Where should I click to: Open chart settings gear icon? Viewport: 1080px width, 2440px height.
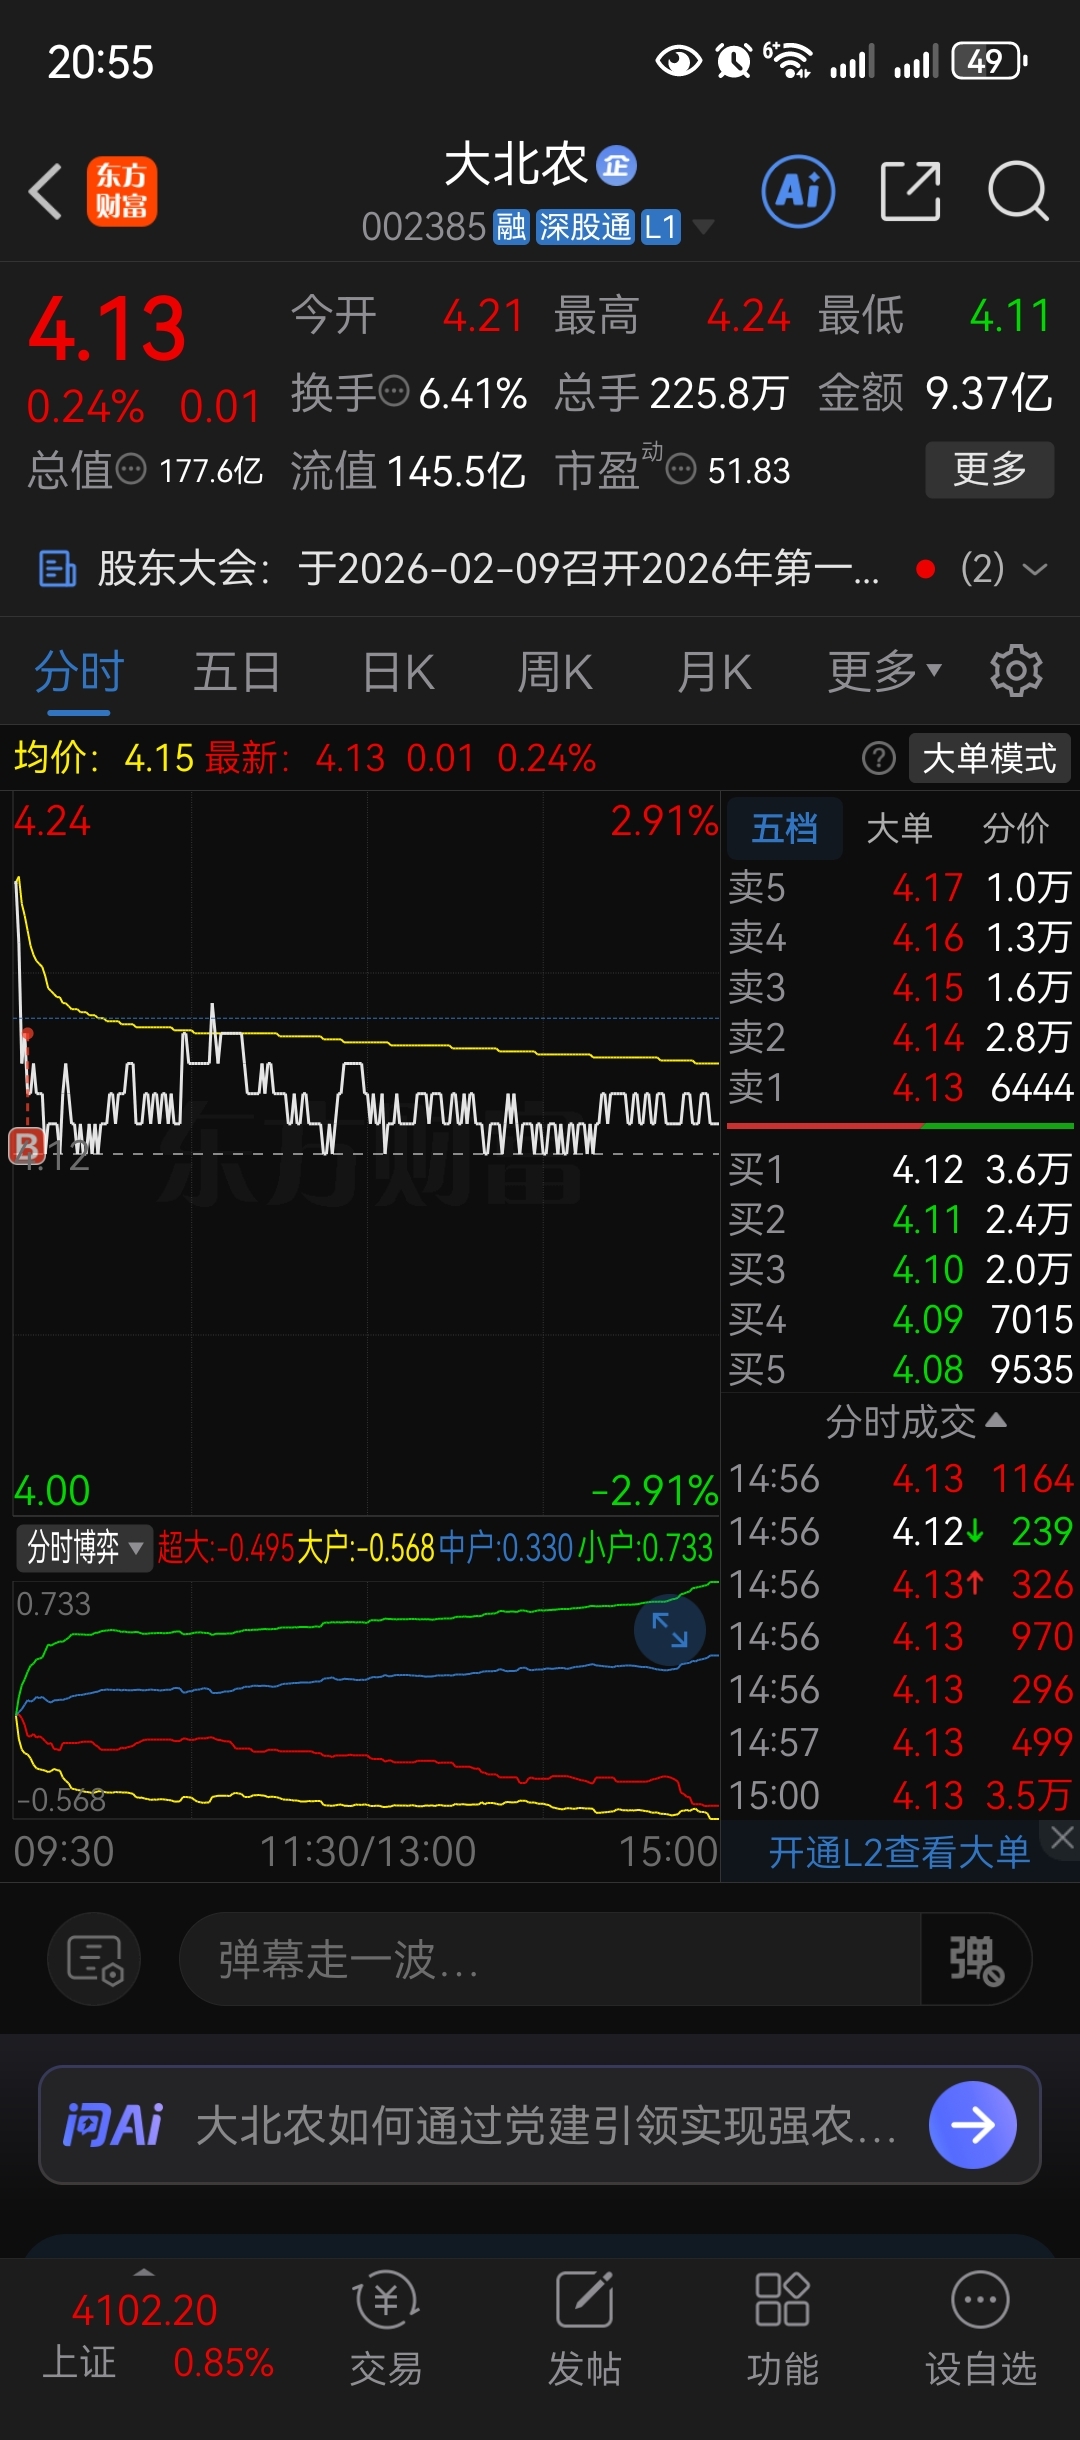point(1016,670)
